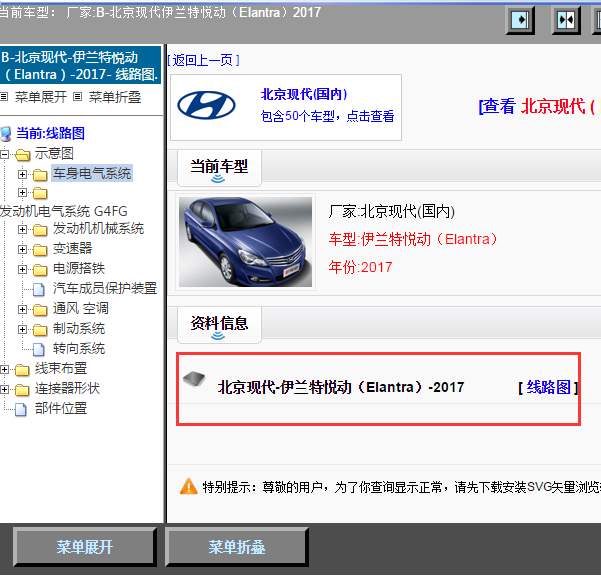Expand the unnamed folder above 发动机电气系统 G4FG
The image size is (601, 578).
click(x=22, y=192)
